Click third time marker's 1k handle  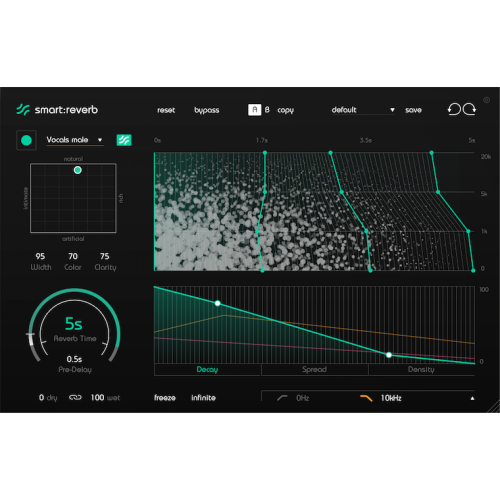[468, 231]
